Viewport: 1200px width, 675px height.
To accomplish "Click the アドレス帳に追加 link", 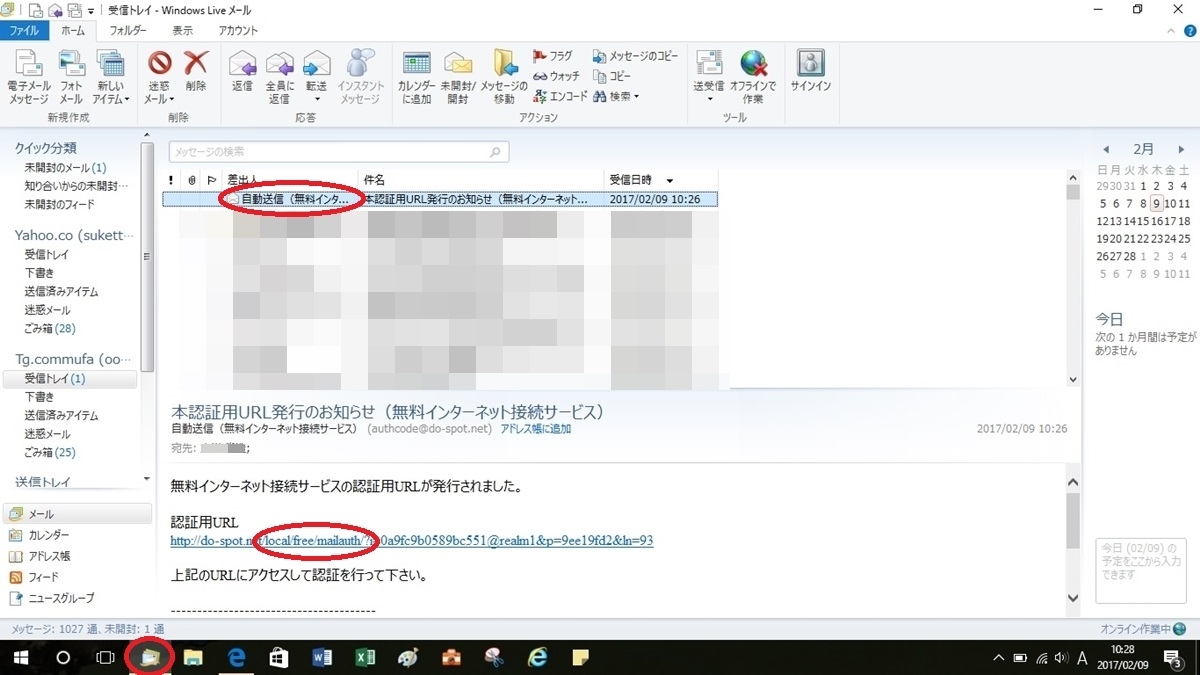I will coord(536,429).
